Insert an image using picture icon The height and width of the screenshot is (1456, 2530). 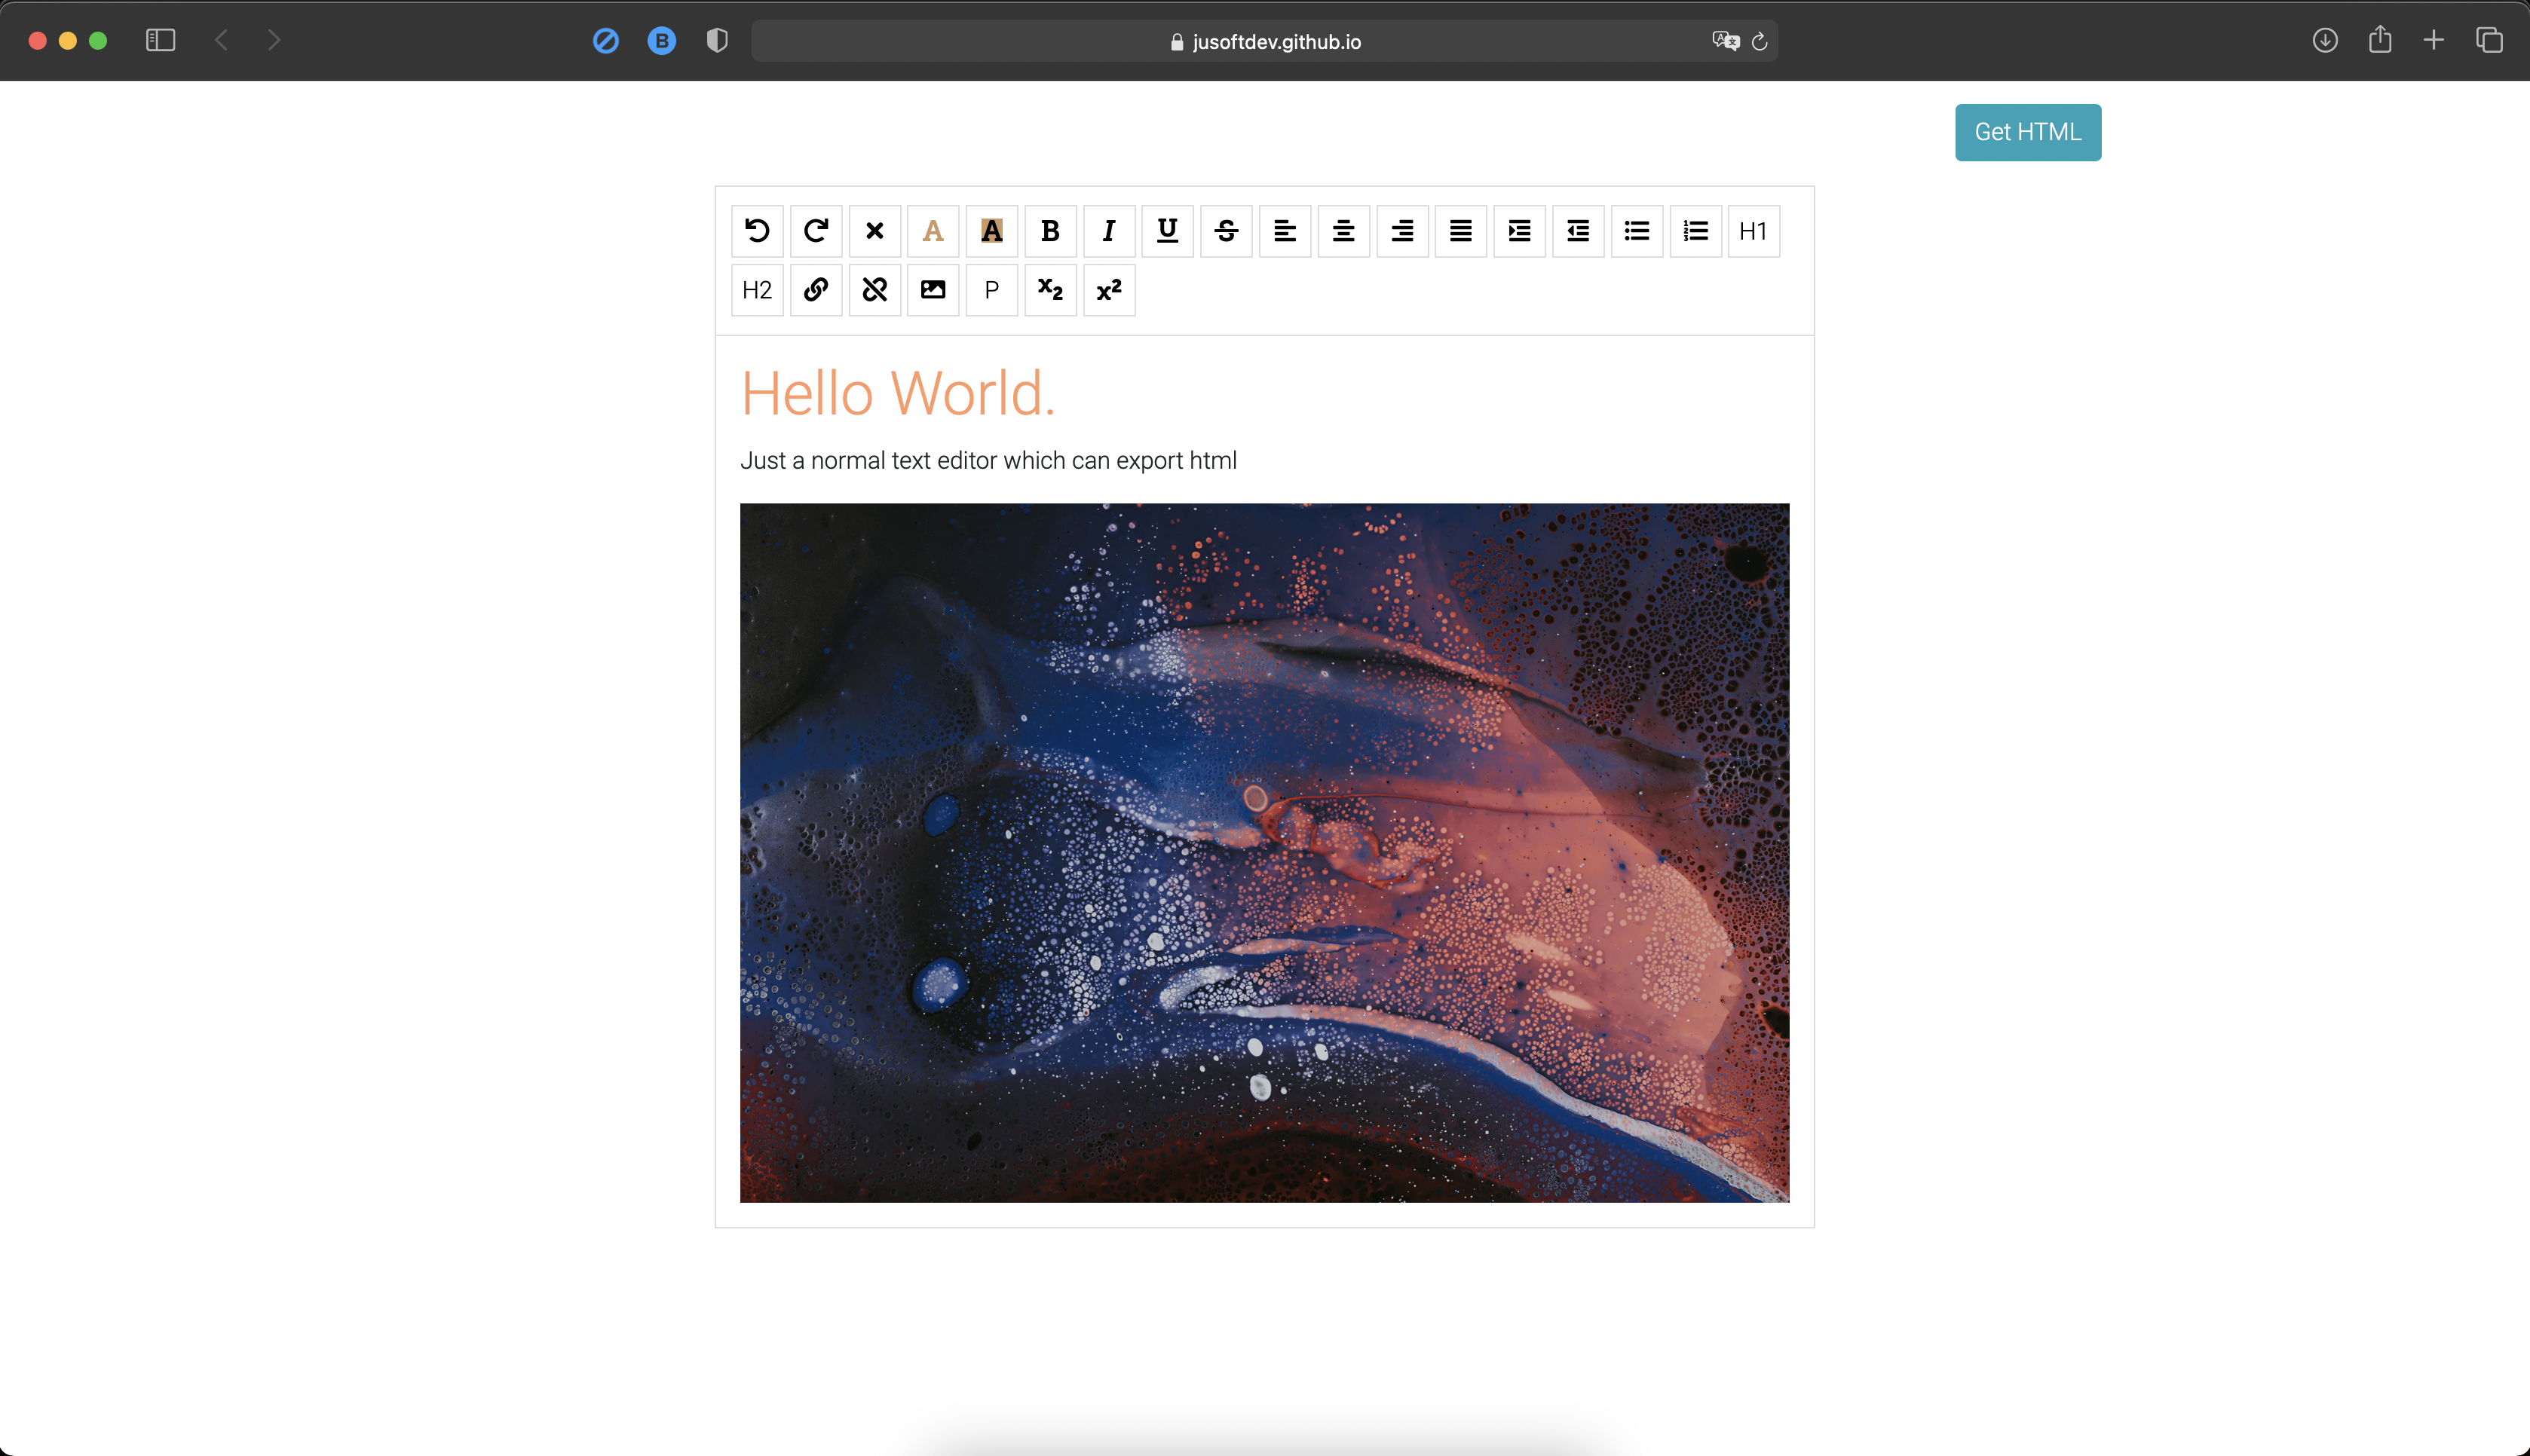pyautogui.click(x=933, y=290)
